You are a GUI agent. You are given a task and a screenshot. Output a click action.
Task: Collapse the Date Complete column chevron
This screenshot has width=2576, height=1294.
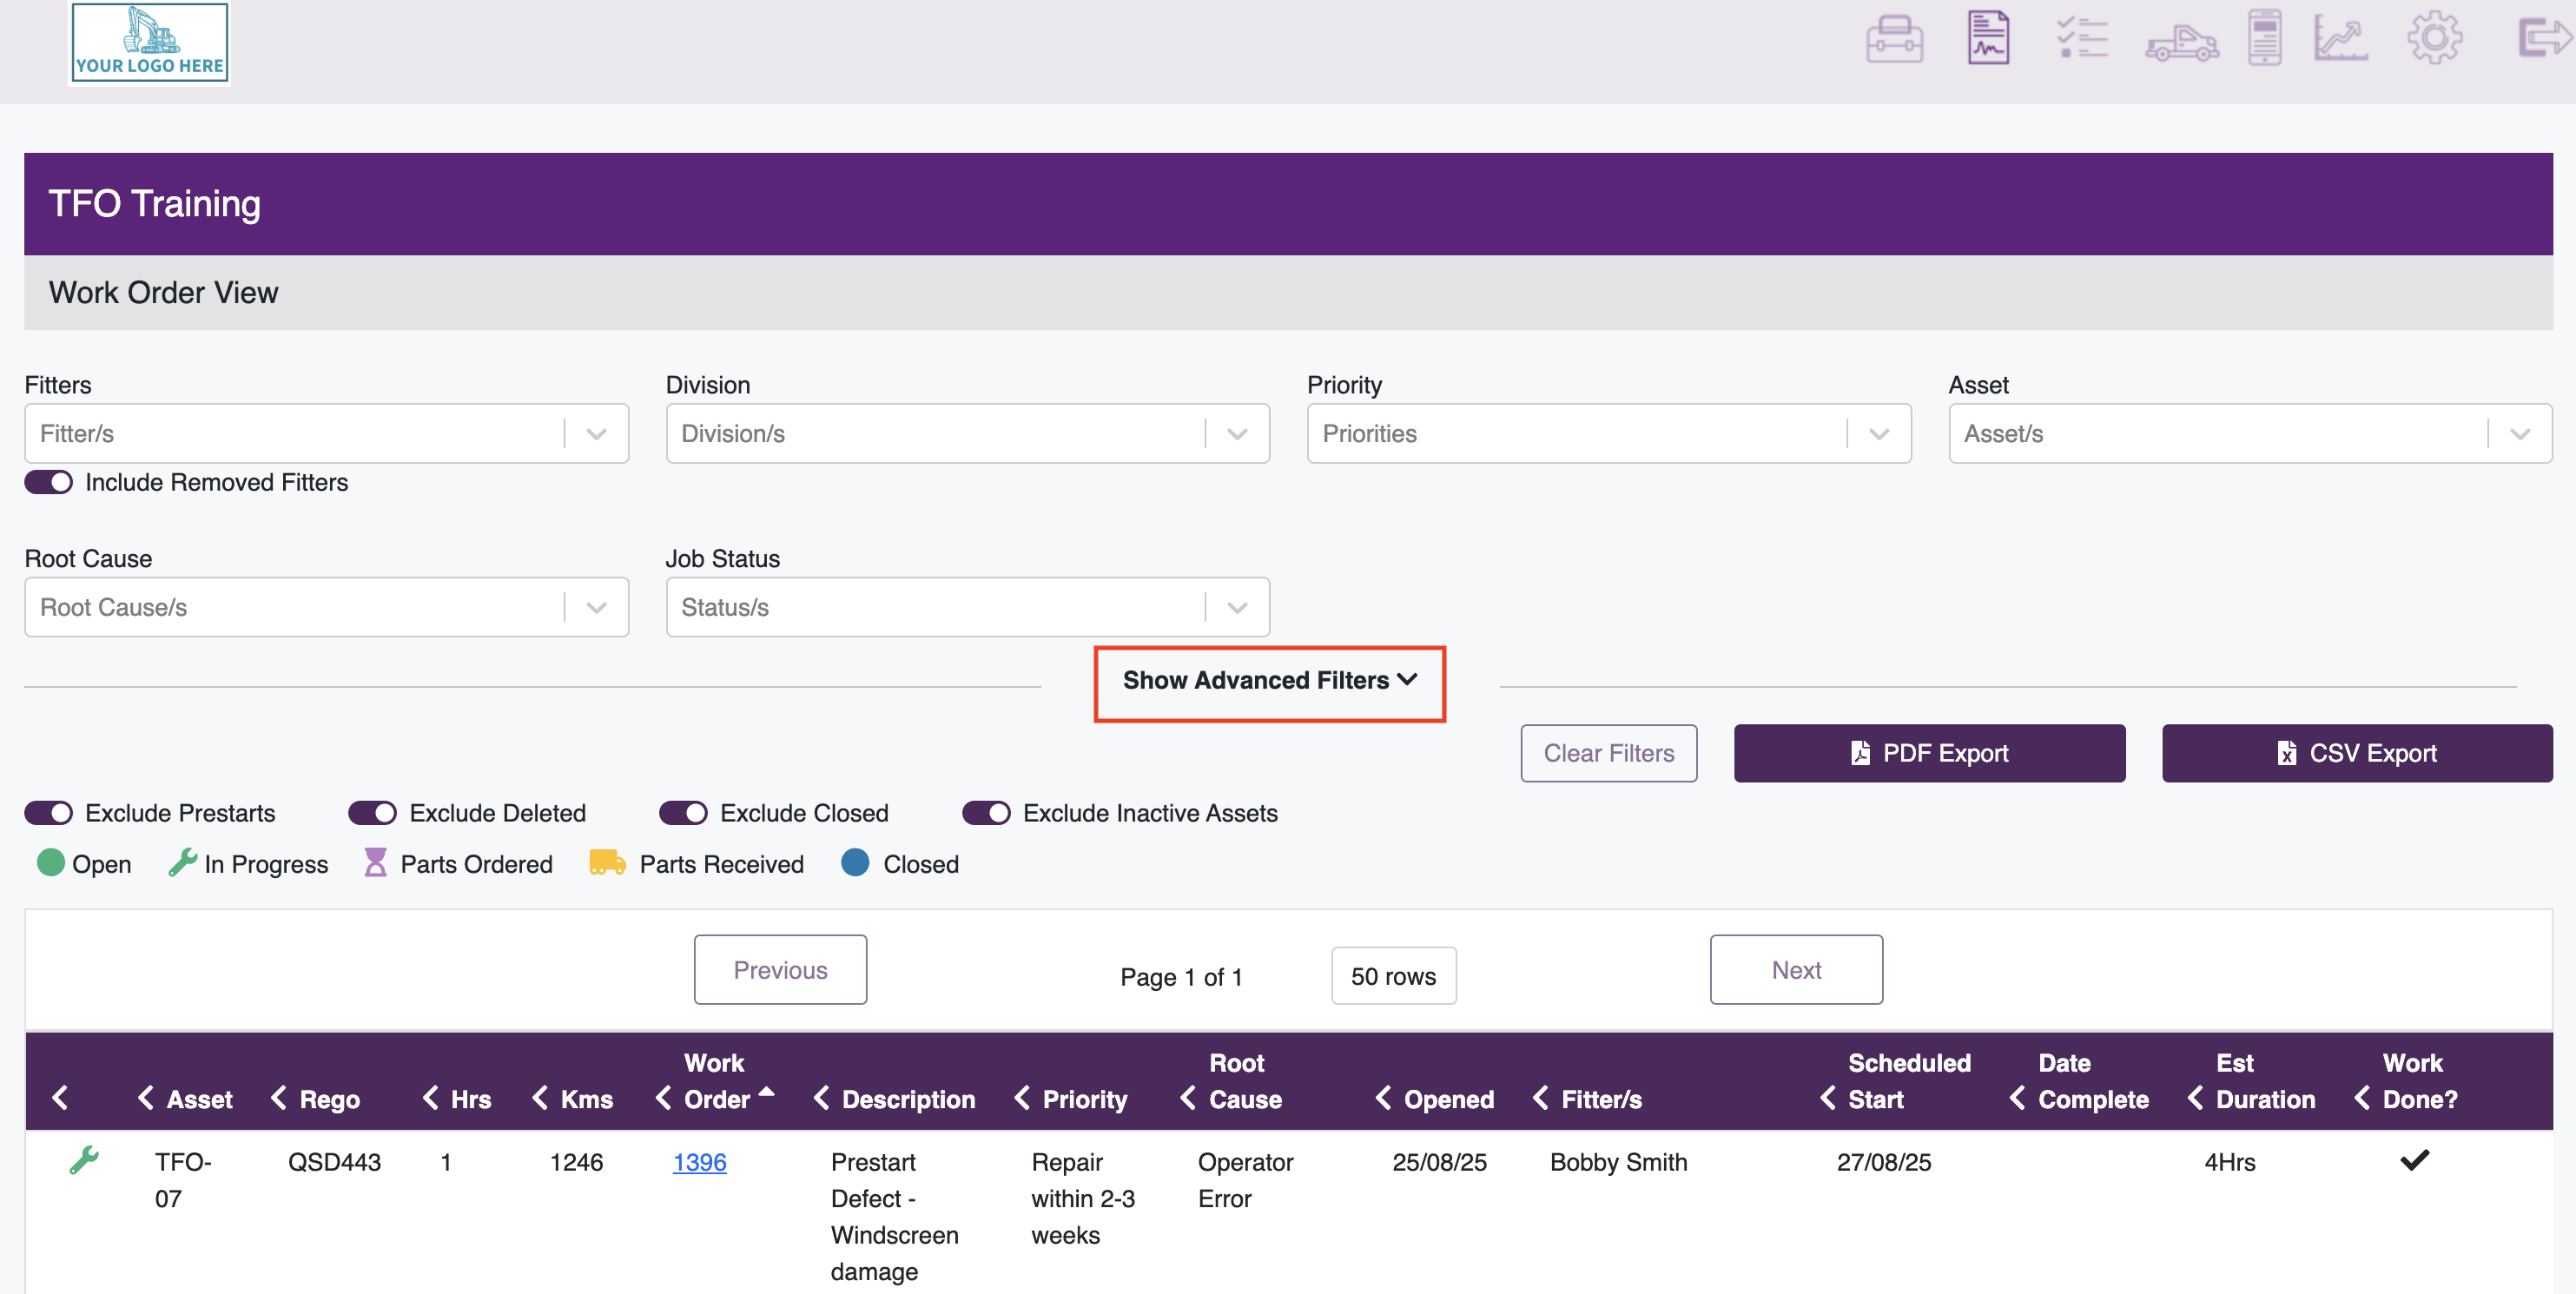pyautogui.click(x=2018, y=1098)
